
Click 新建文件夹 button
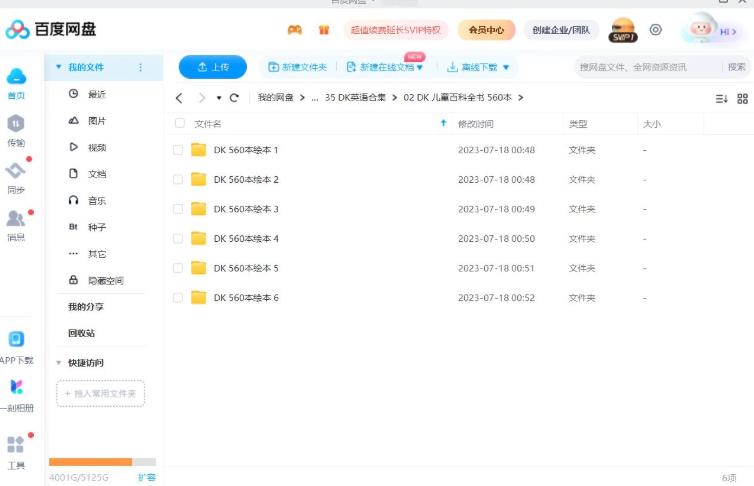(297, 67)
